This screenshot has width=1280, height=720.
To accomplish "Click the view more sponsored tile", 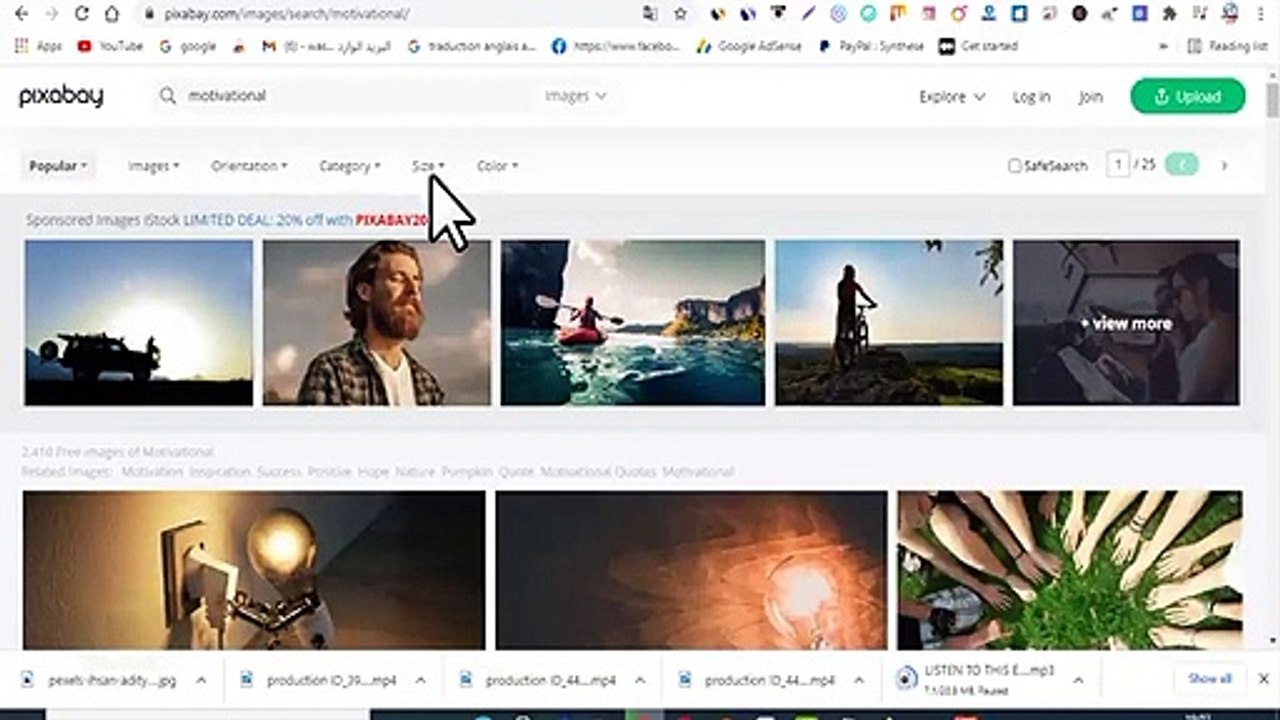I will [1126, 322].
